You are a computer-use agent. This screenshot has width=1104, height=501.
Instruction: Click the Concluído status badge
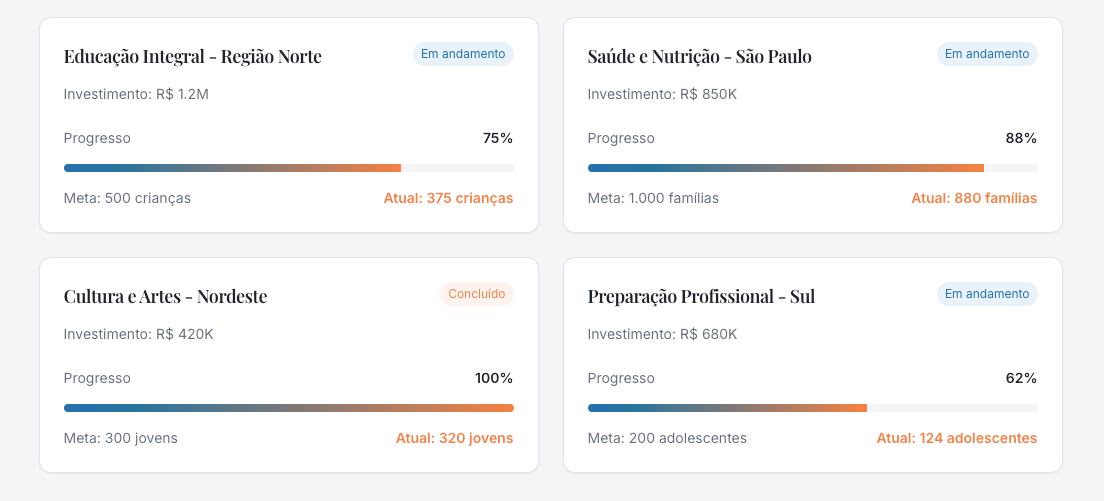pyautogui.click(x=476, y=294)
